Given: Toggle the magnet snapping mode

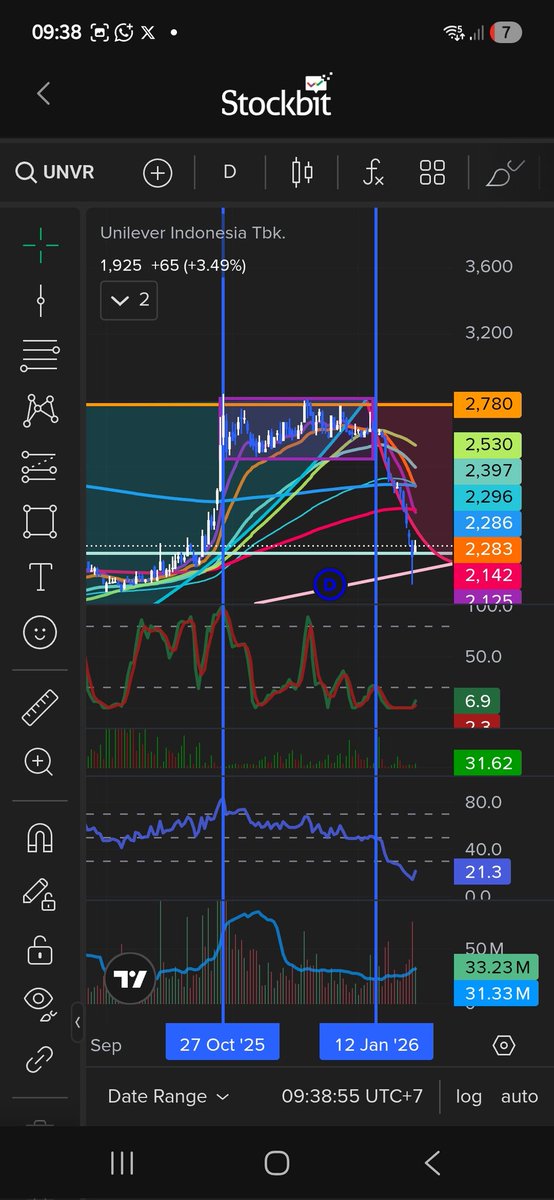Looking at the screenshot, I should [x=40, y=838].
